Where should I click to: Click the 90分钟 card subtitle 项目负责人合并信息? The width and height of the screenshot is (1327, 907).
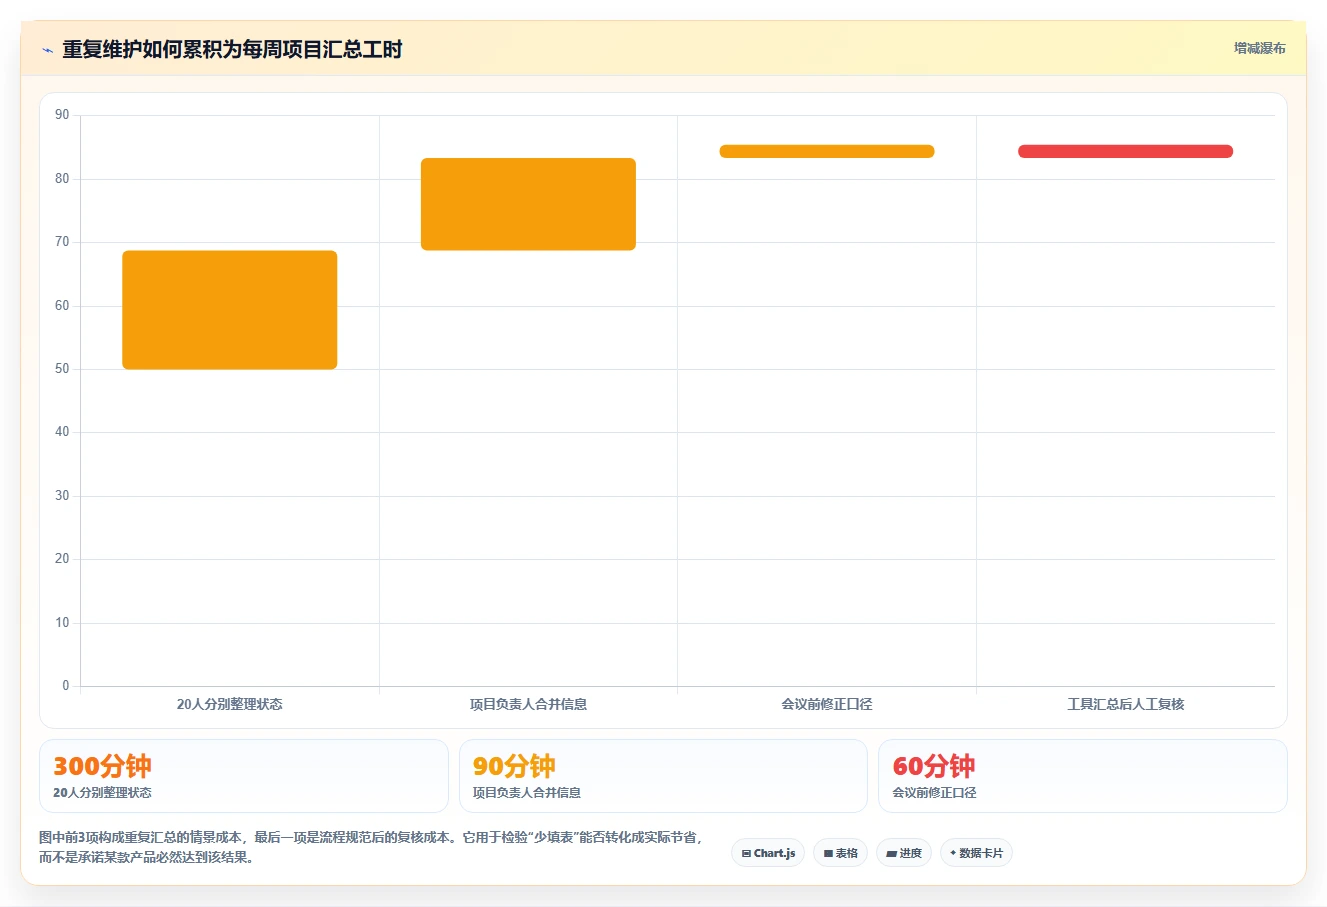click(527, 793)
